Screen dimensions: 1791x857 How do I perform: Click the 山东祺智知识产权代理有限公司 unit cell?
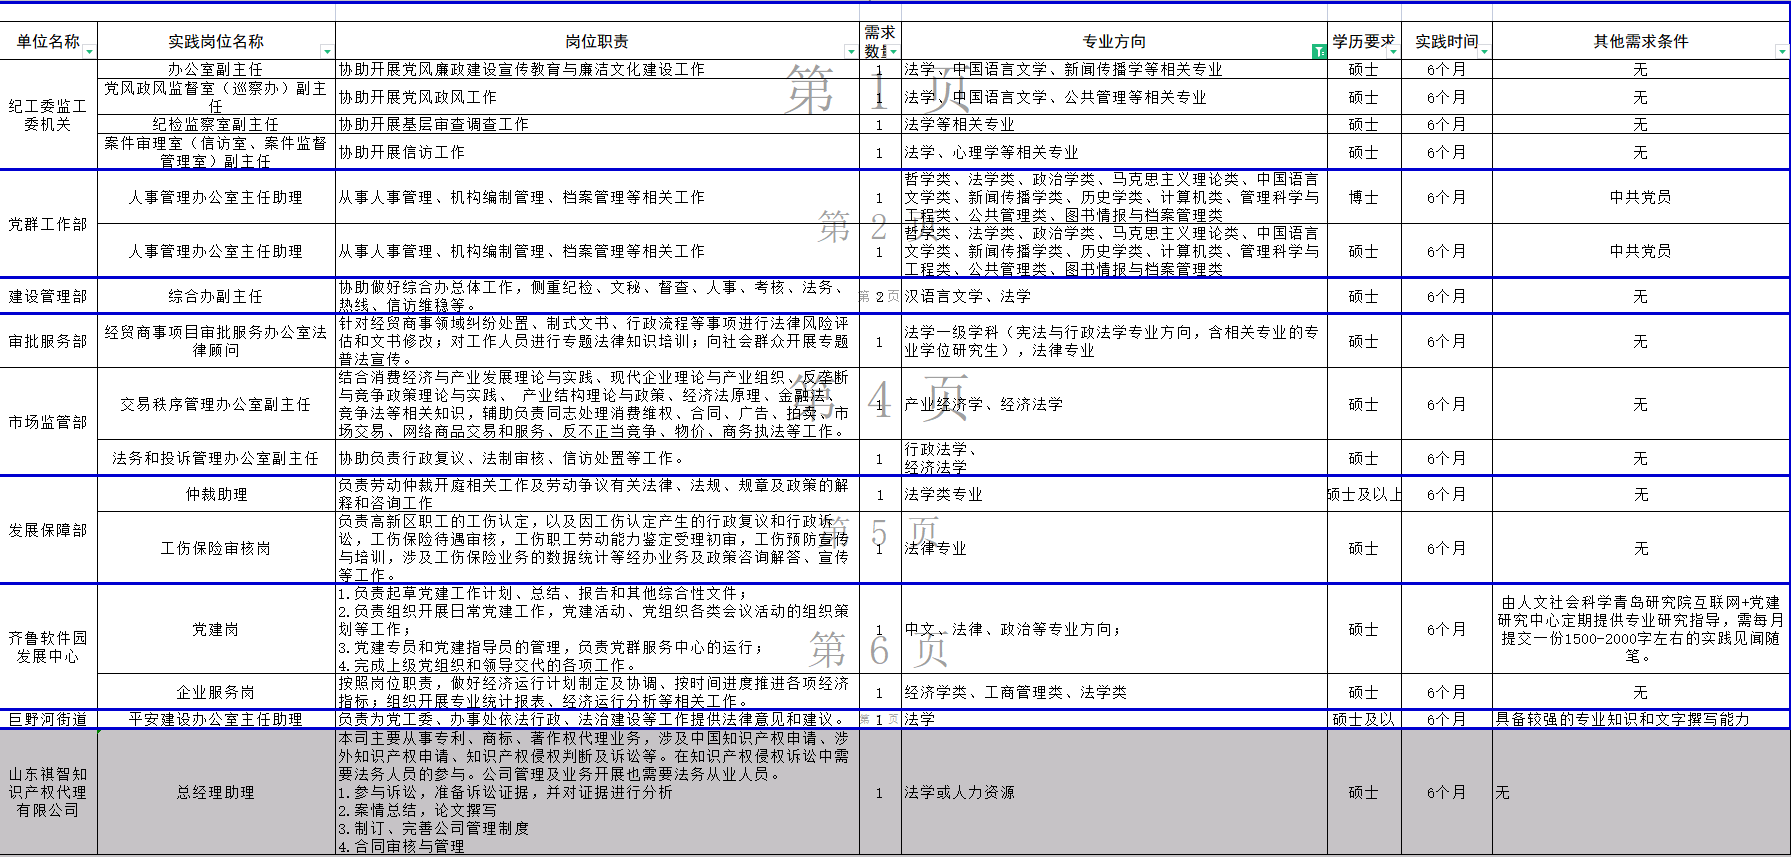48,792
